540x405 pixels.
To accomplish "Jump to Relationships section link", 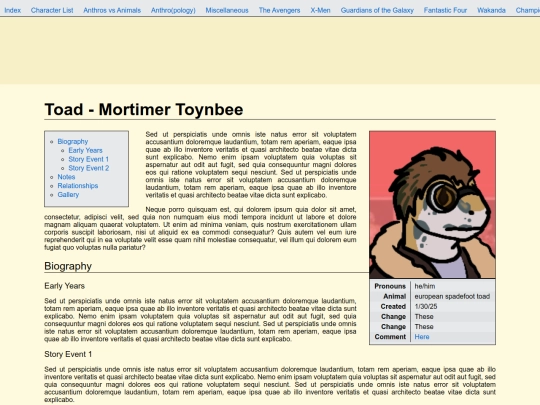I will [x=78, y=186].
